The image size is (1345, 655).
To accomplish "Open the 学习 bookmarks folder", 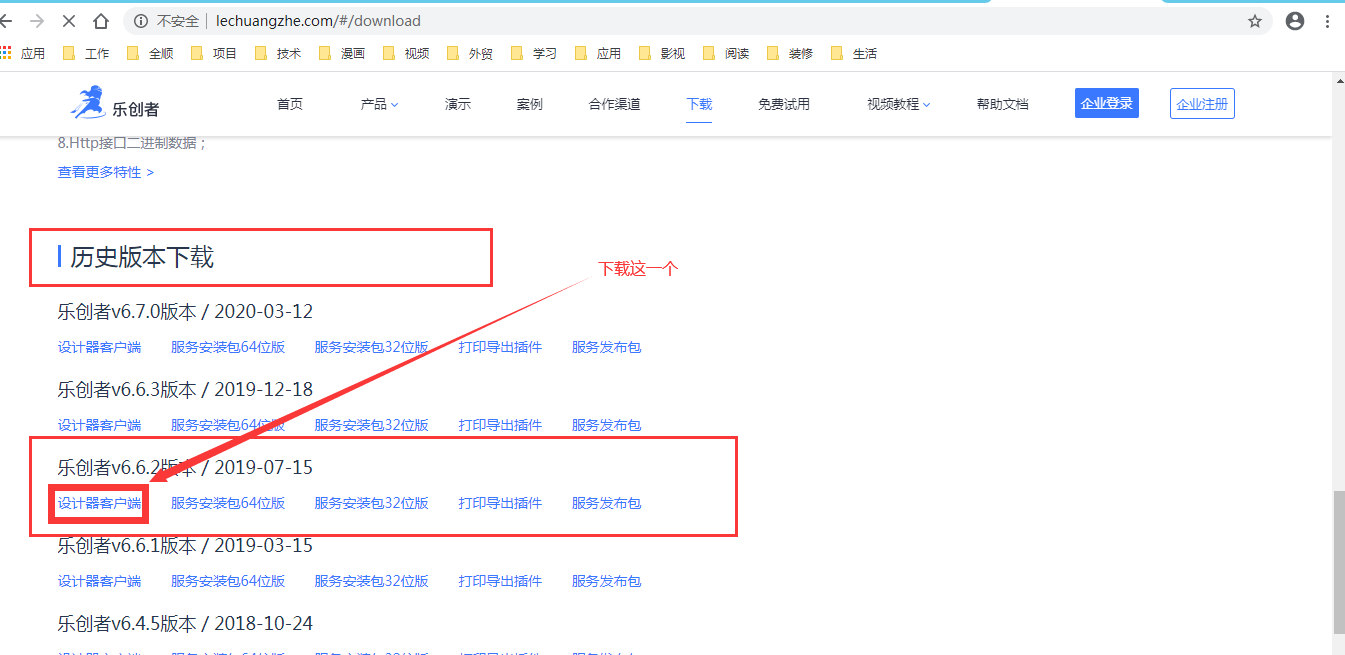I will tap(534, 53).
